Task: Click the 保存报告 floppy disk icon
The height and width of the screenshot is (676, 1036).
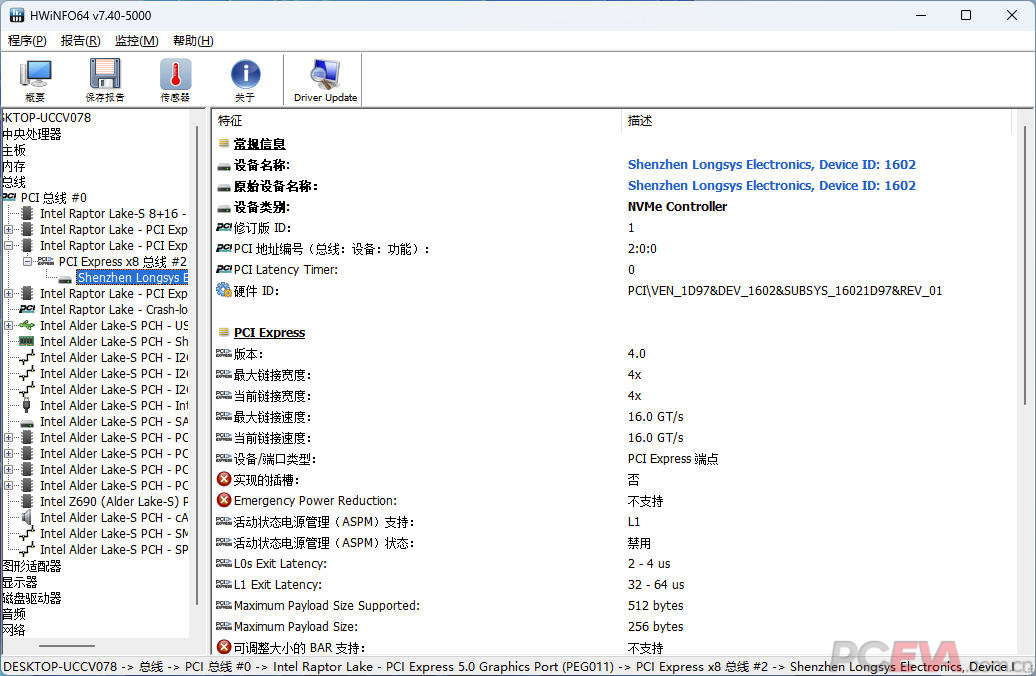Action: click(105, 73)
